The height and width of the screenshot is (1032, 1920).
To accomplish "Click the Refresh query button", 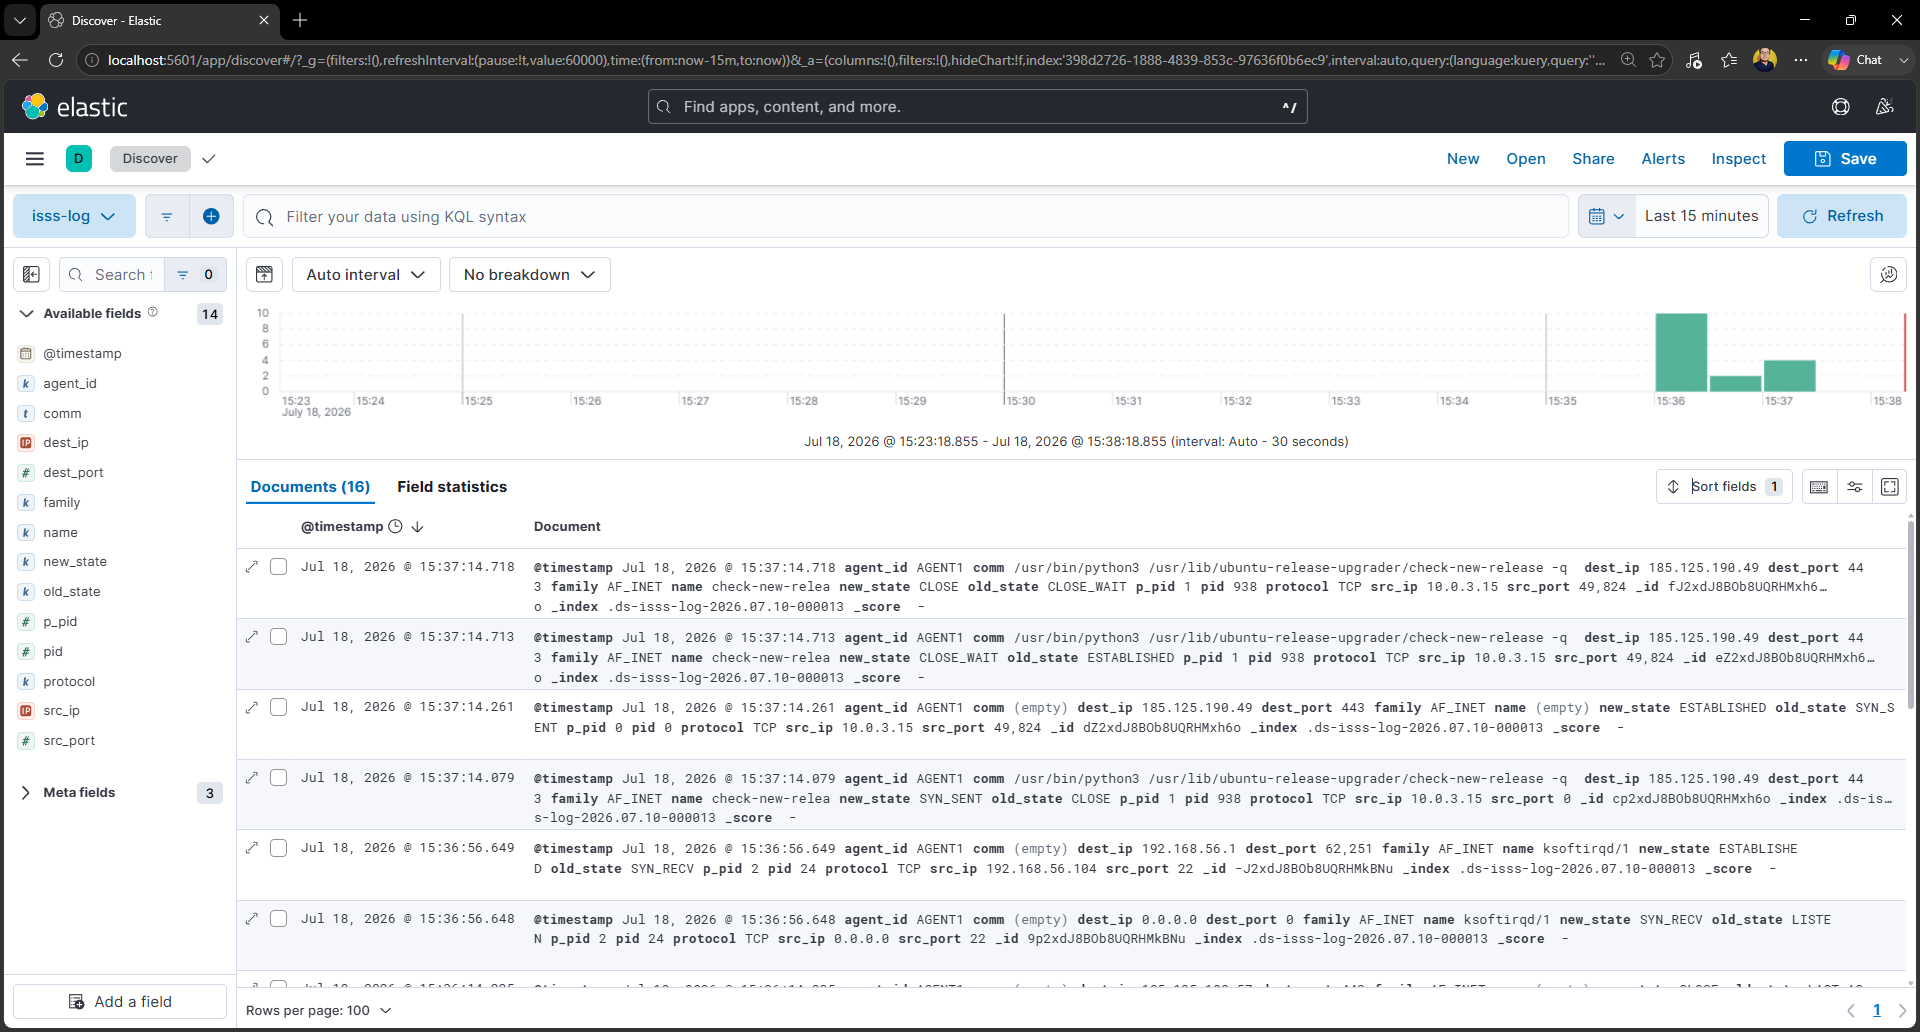I will [x=1842, y=216].
